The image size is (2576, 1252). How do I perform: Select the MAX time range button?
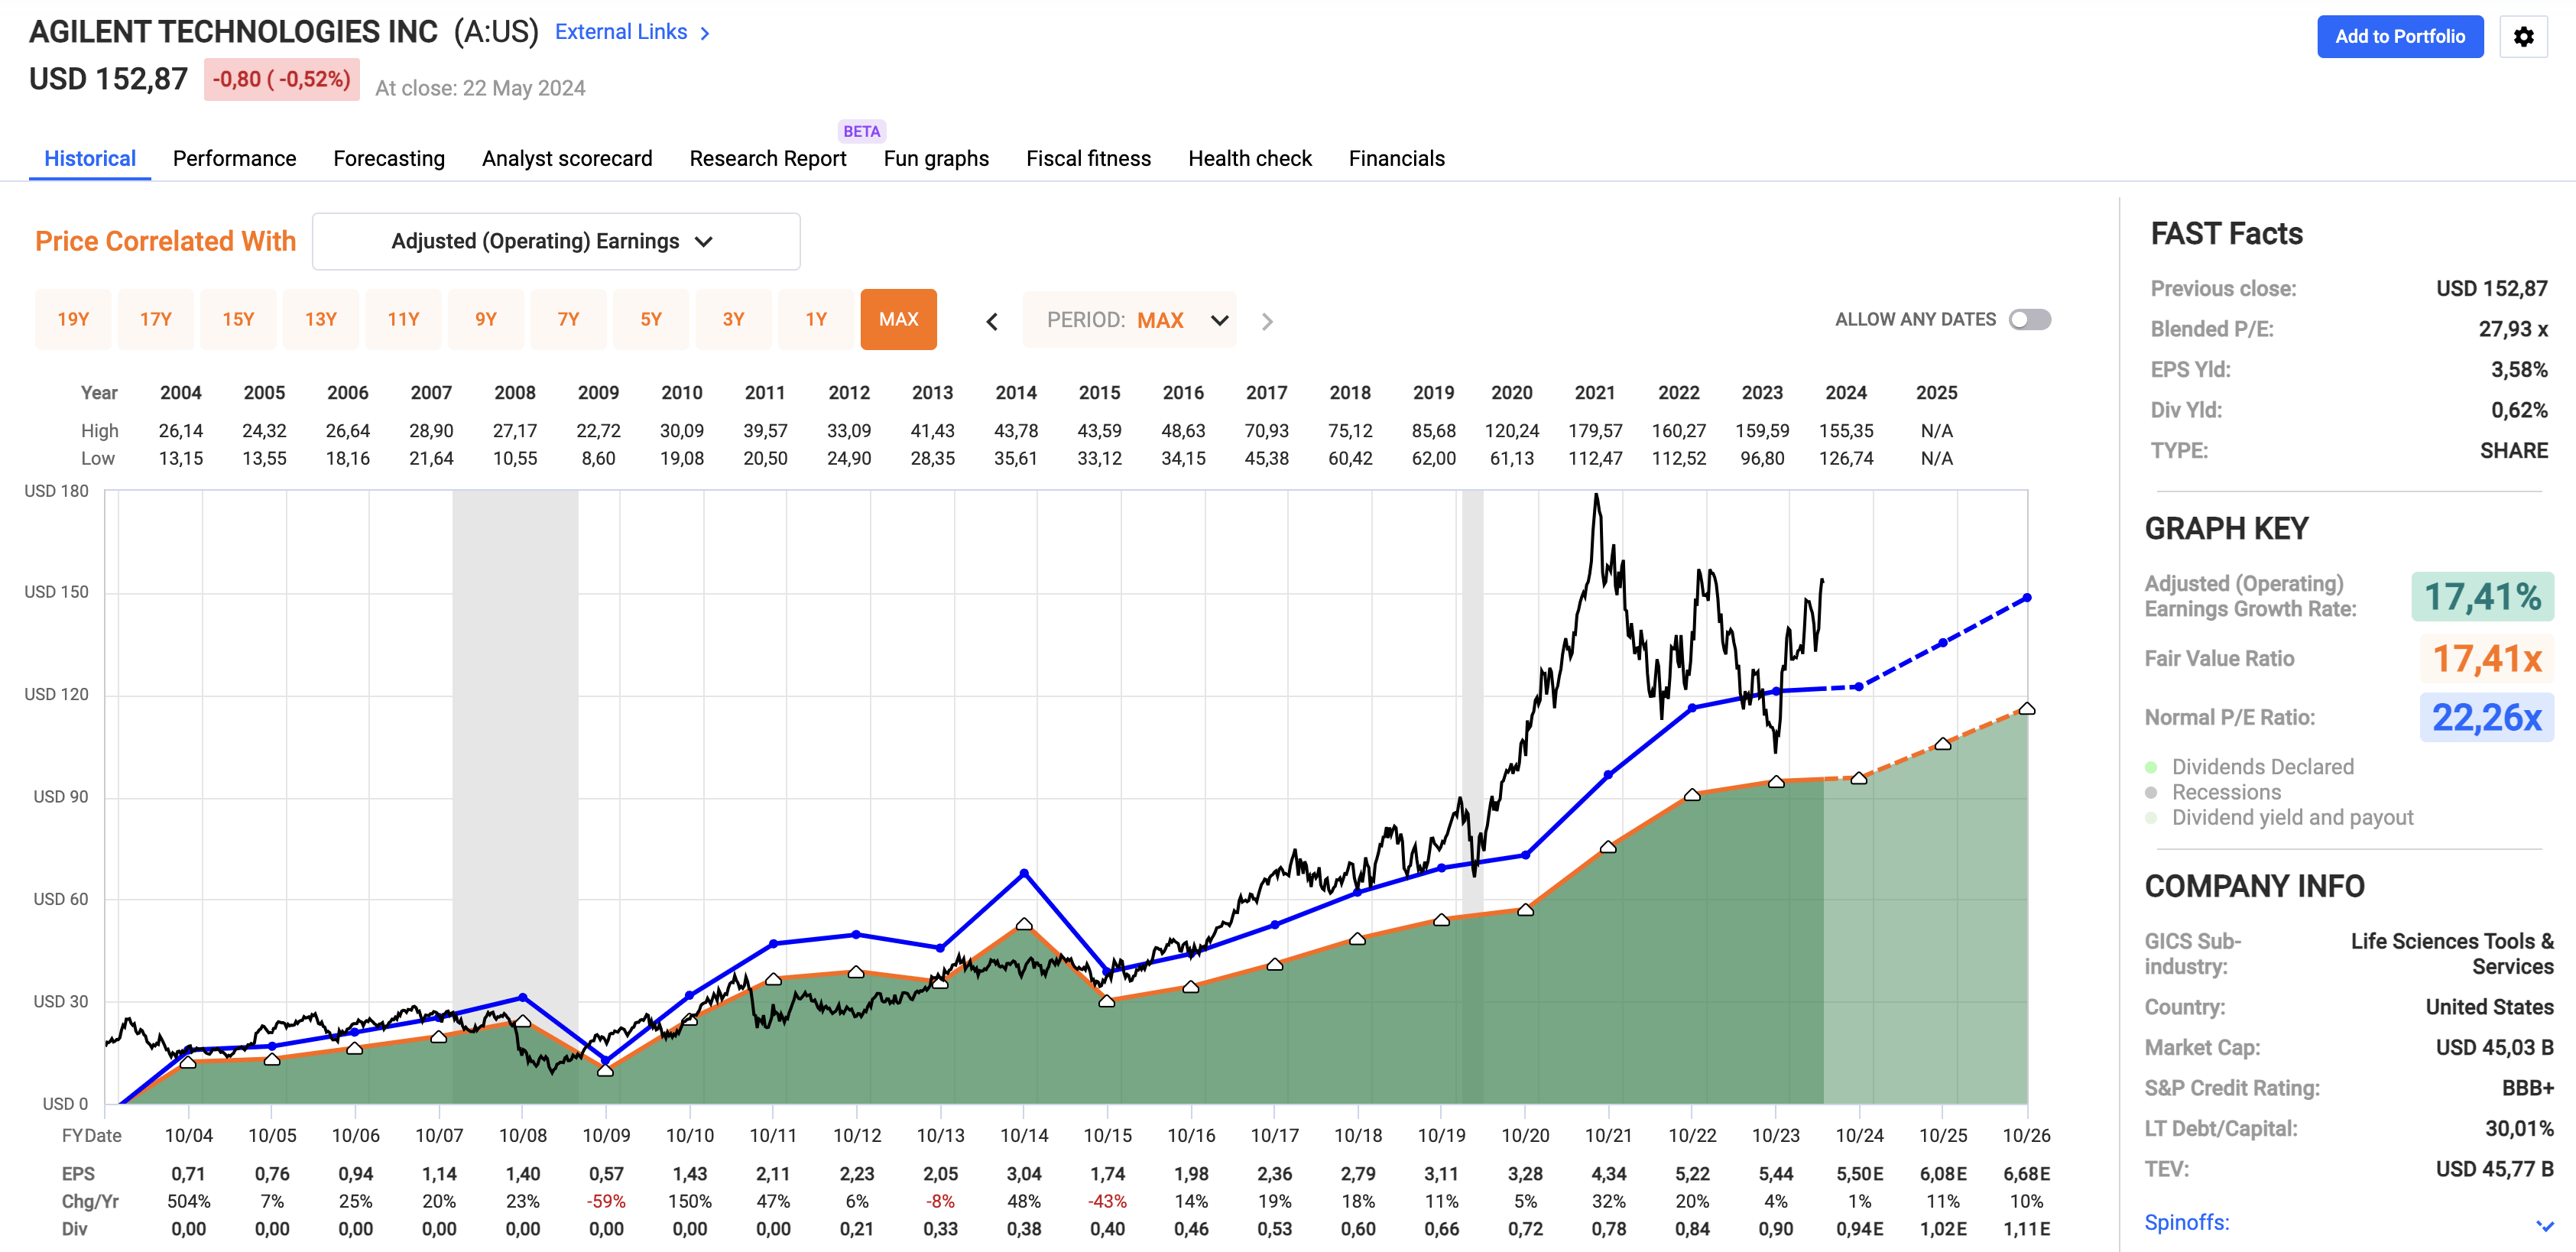(x=899, y=319)
